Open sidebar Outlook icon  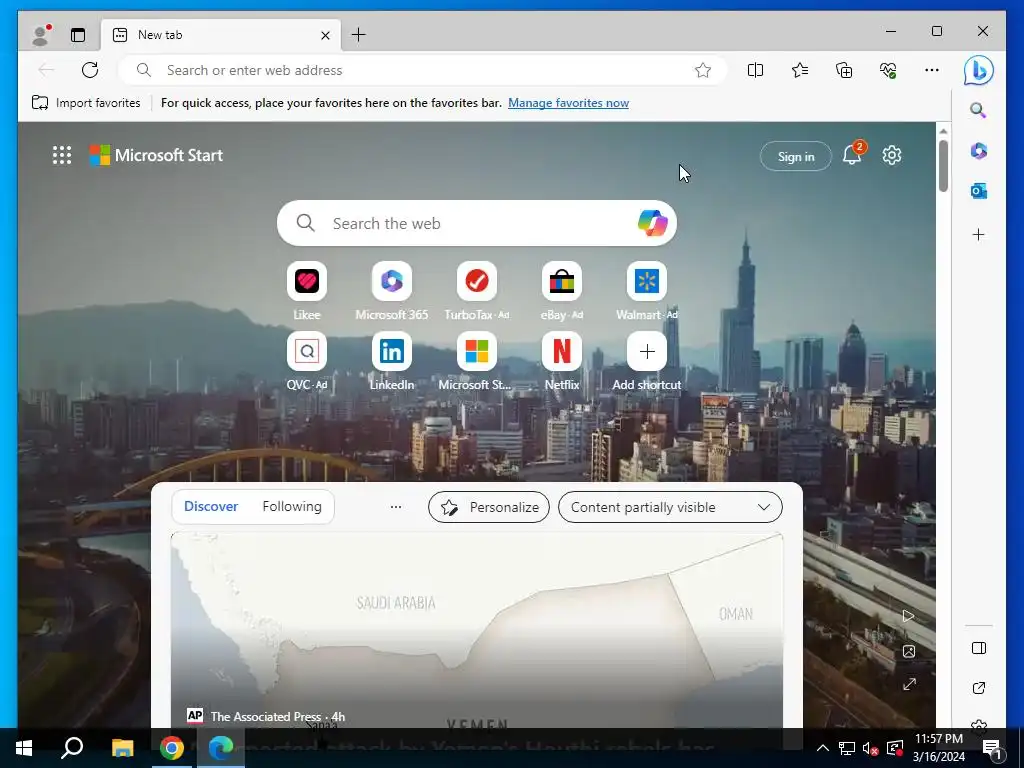point(978,191)
